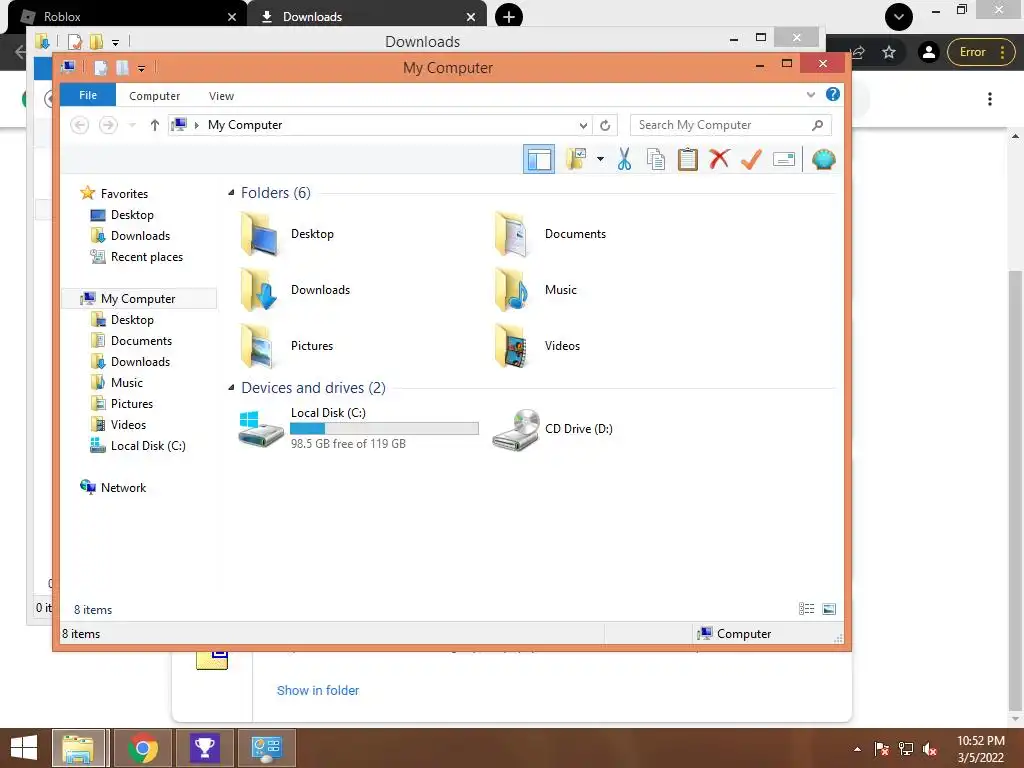This screenshot has height=768, width=1024.
Task: Open the Computer ribbon tab
Action: point(154,96)
